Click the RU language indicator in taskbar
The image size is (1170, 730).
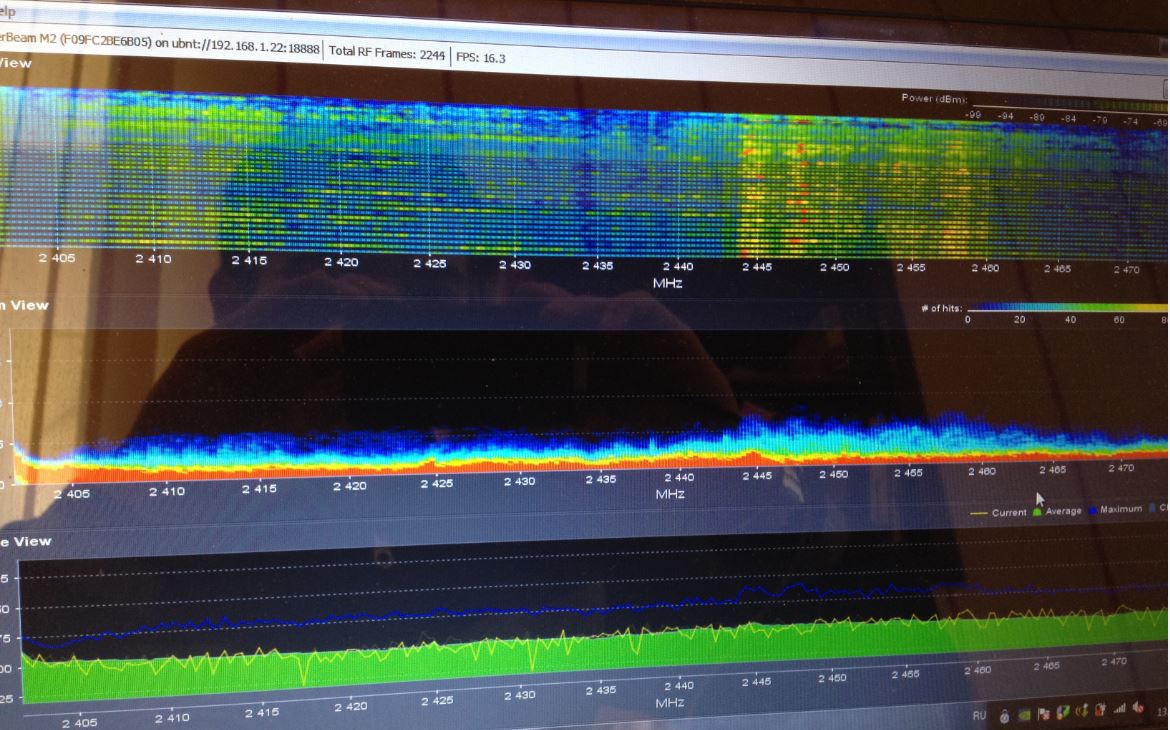click(979, 716)
